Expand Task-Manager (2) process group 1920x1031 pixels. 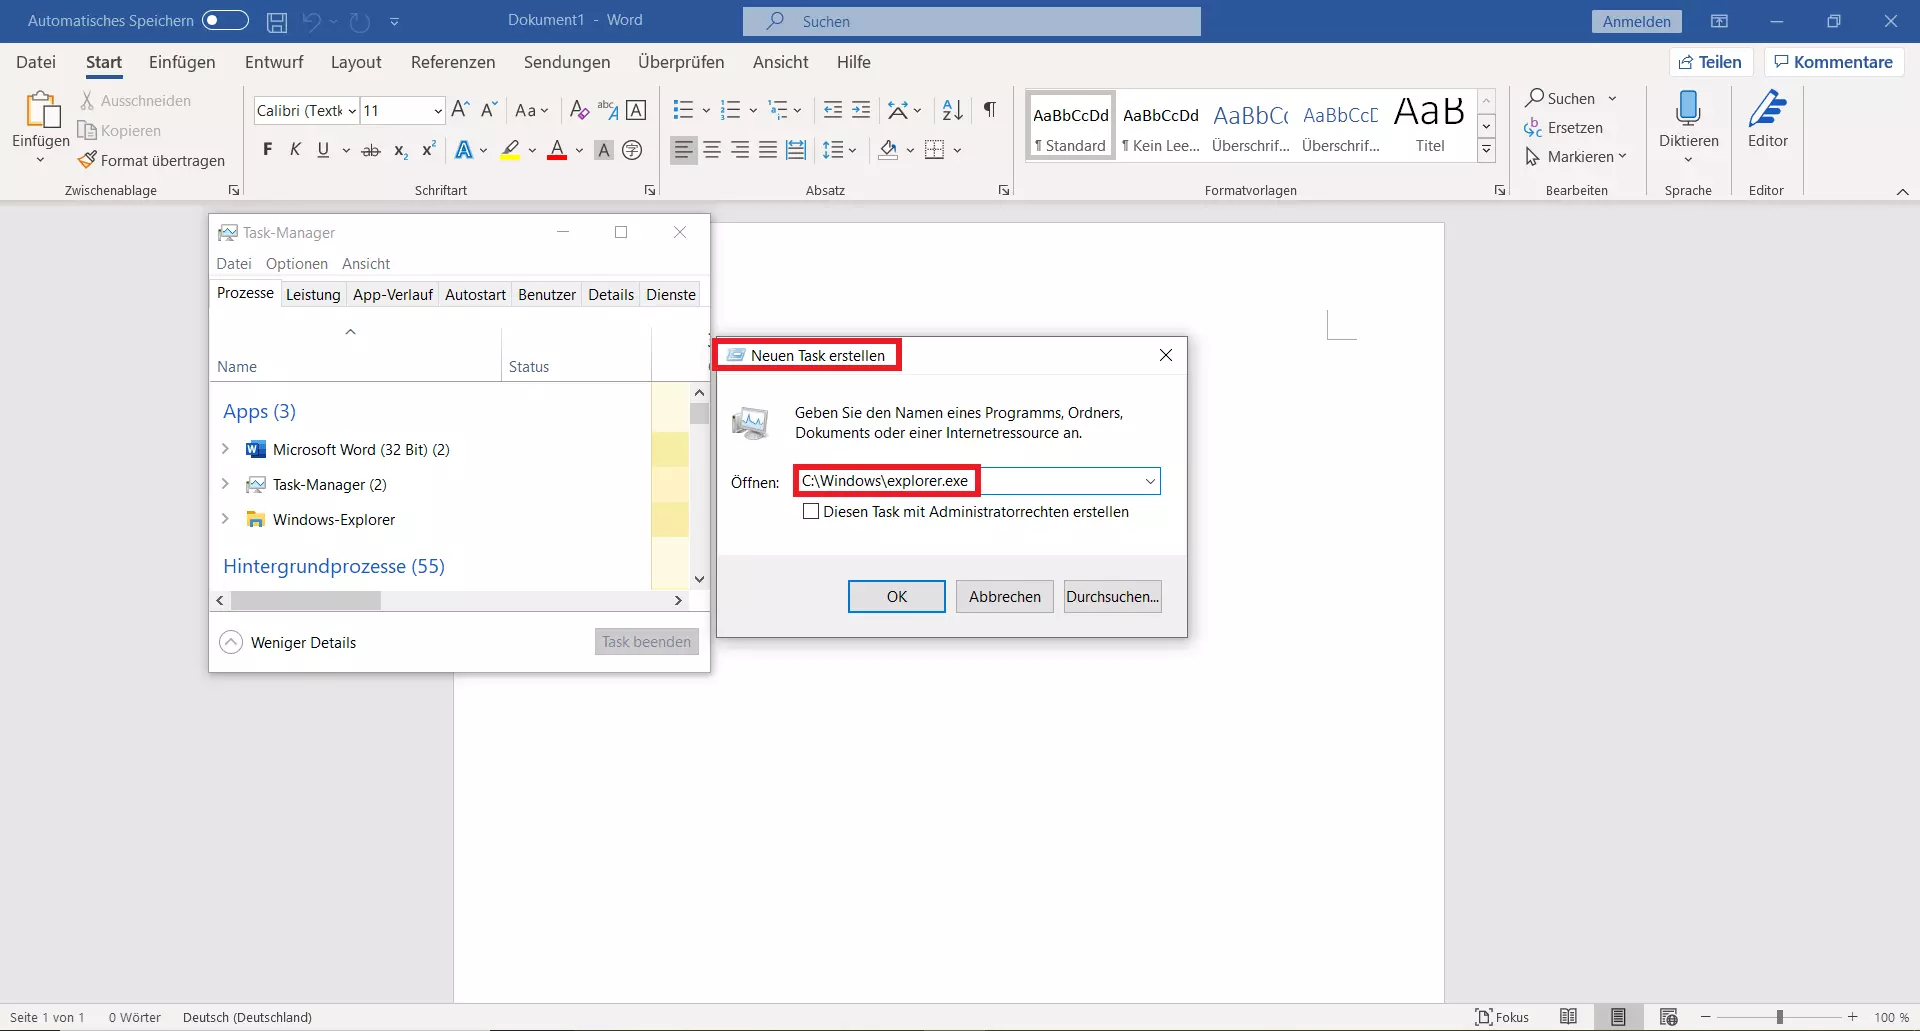pyautogui.click(x=225, y=484)
